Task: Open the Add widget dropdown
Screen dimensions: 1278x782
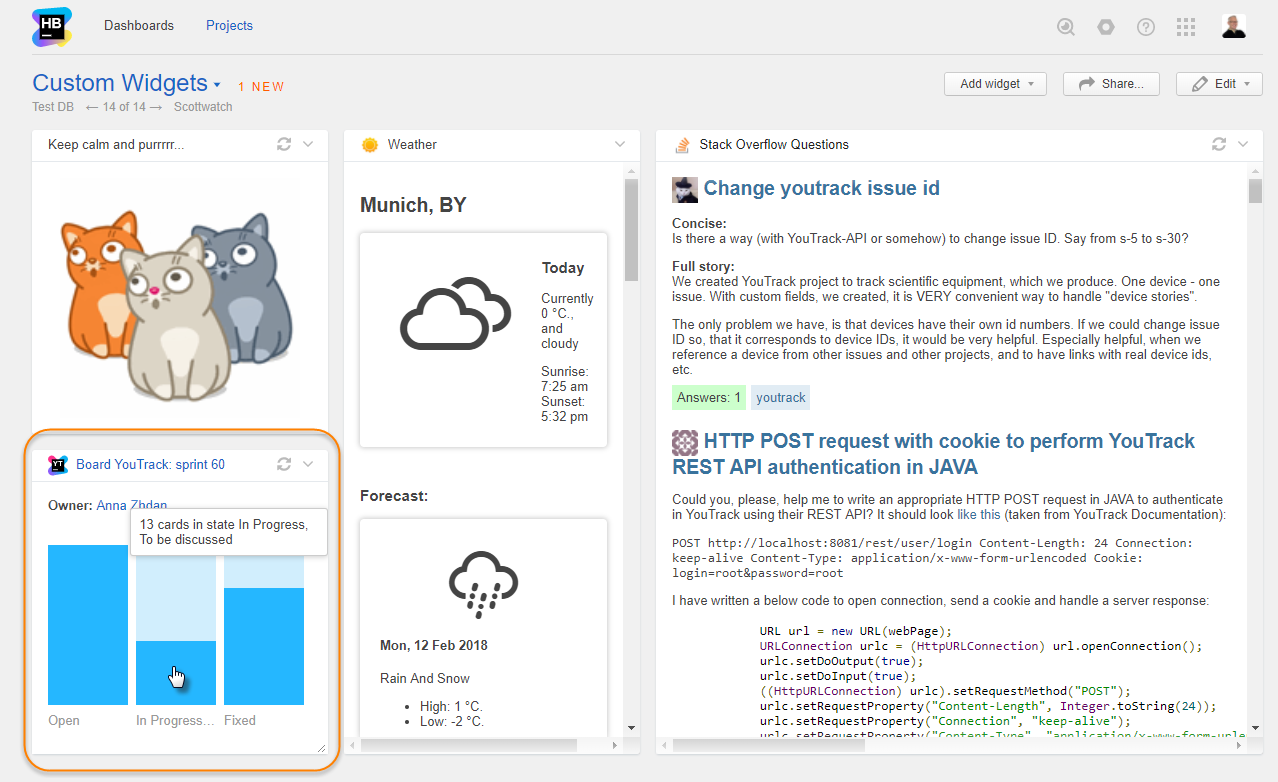Action: coord(995,84)
